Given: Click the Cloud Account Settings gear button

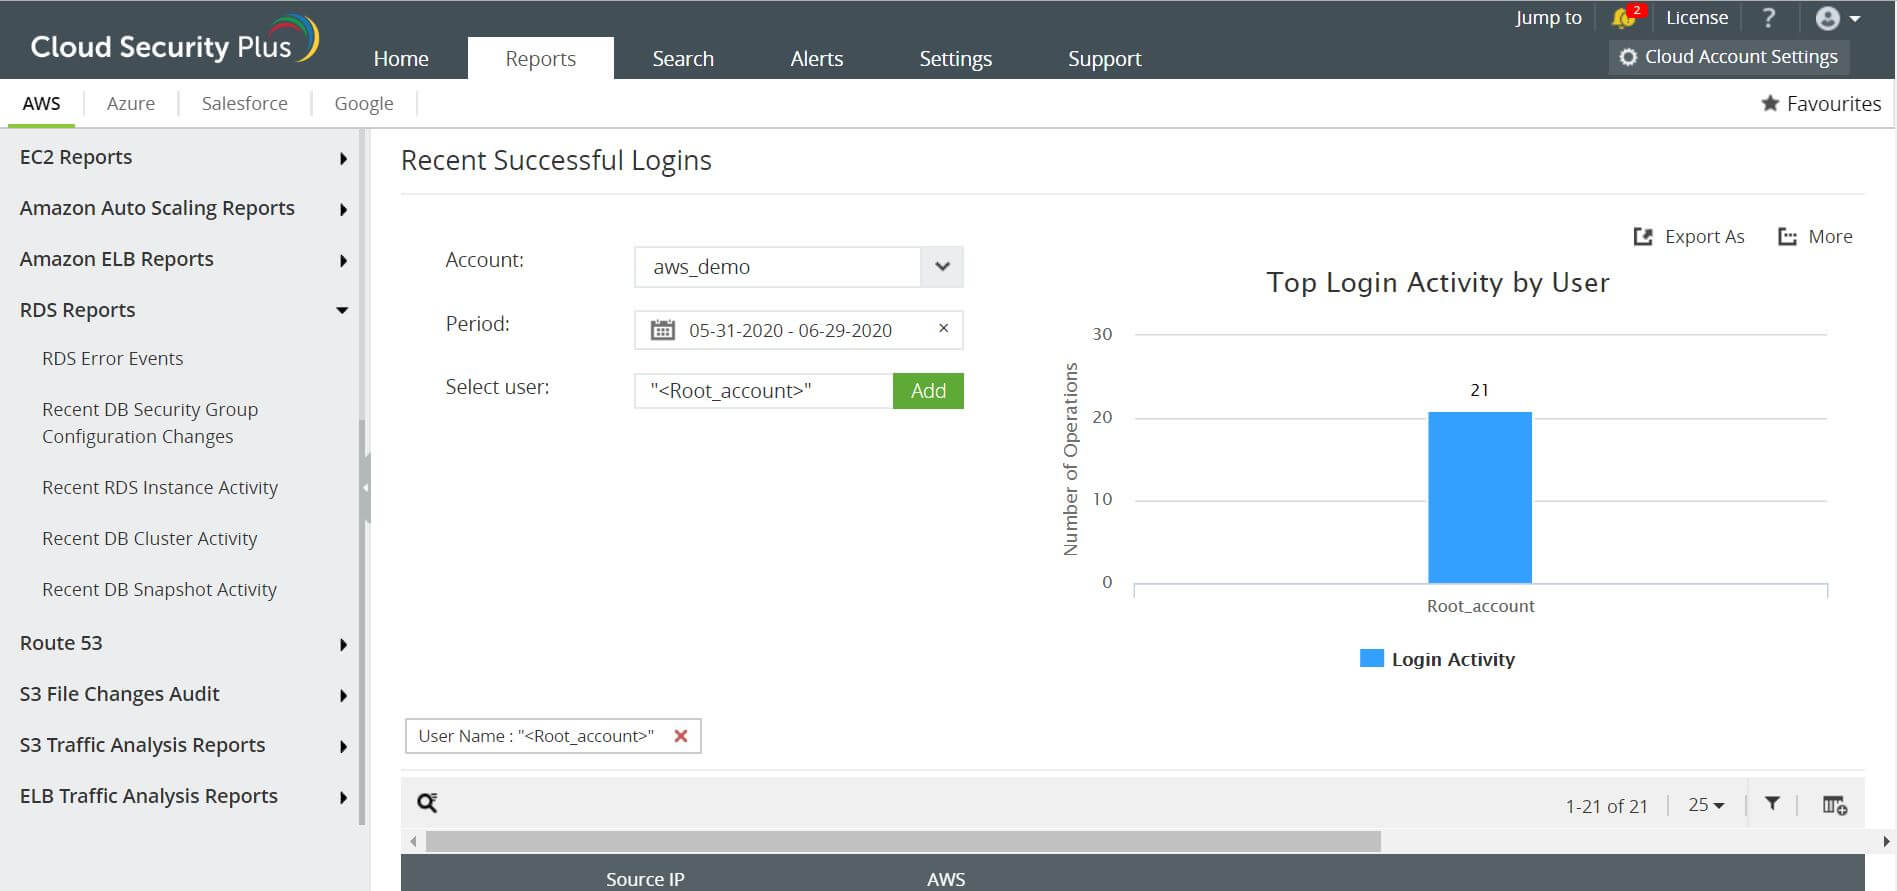Looking at the screenshot, I should 1729,57.
